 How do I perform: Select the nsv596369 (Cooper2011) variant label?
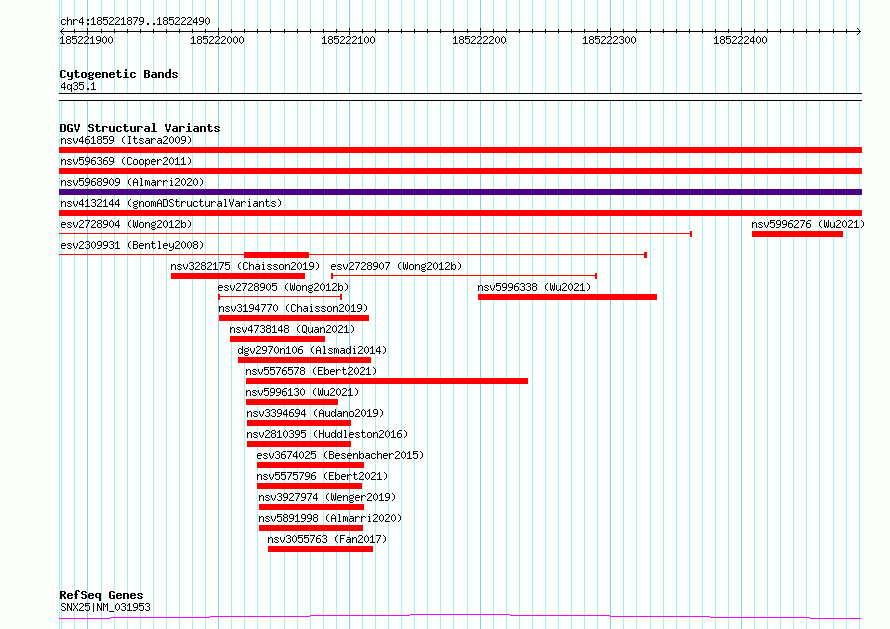tap(126, 161)
